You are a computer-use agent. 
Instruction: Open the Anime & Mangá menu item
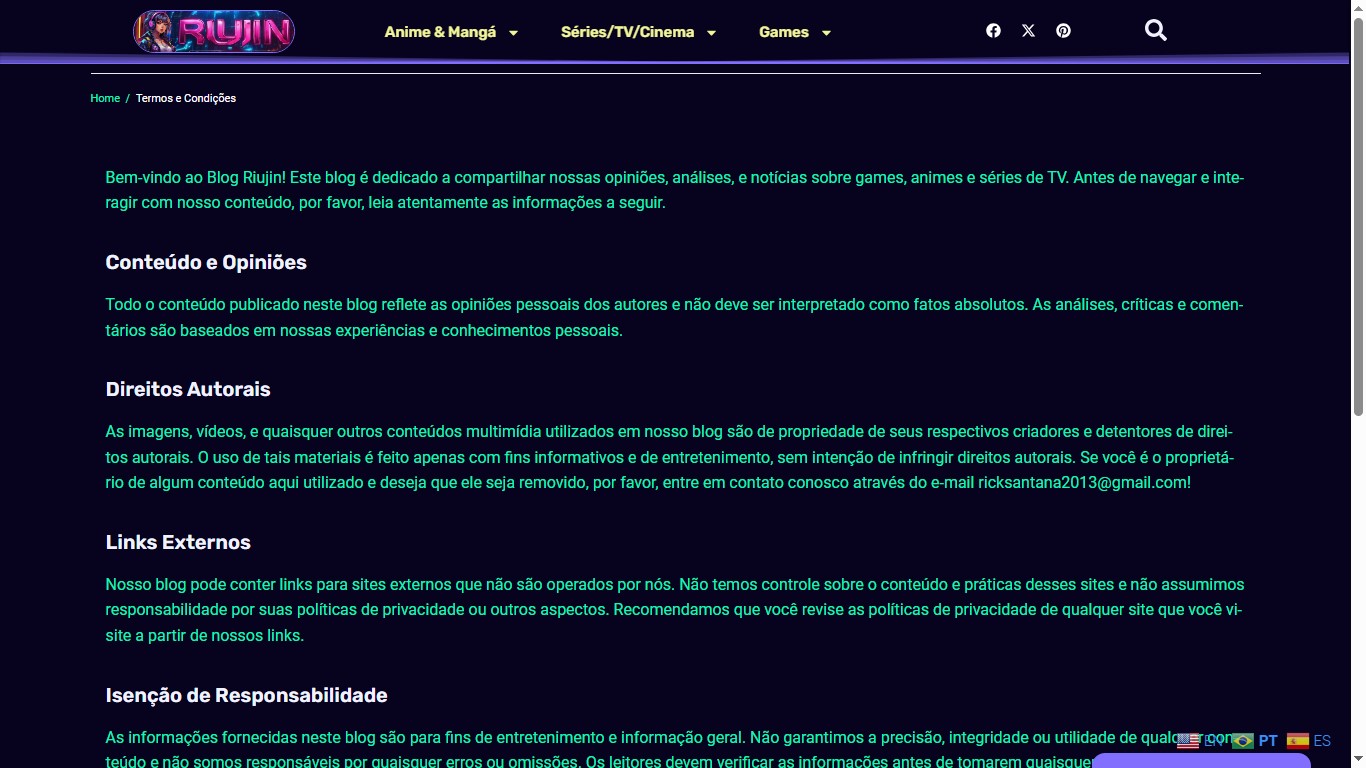(441, 32)
